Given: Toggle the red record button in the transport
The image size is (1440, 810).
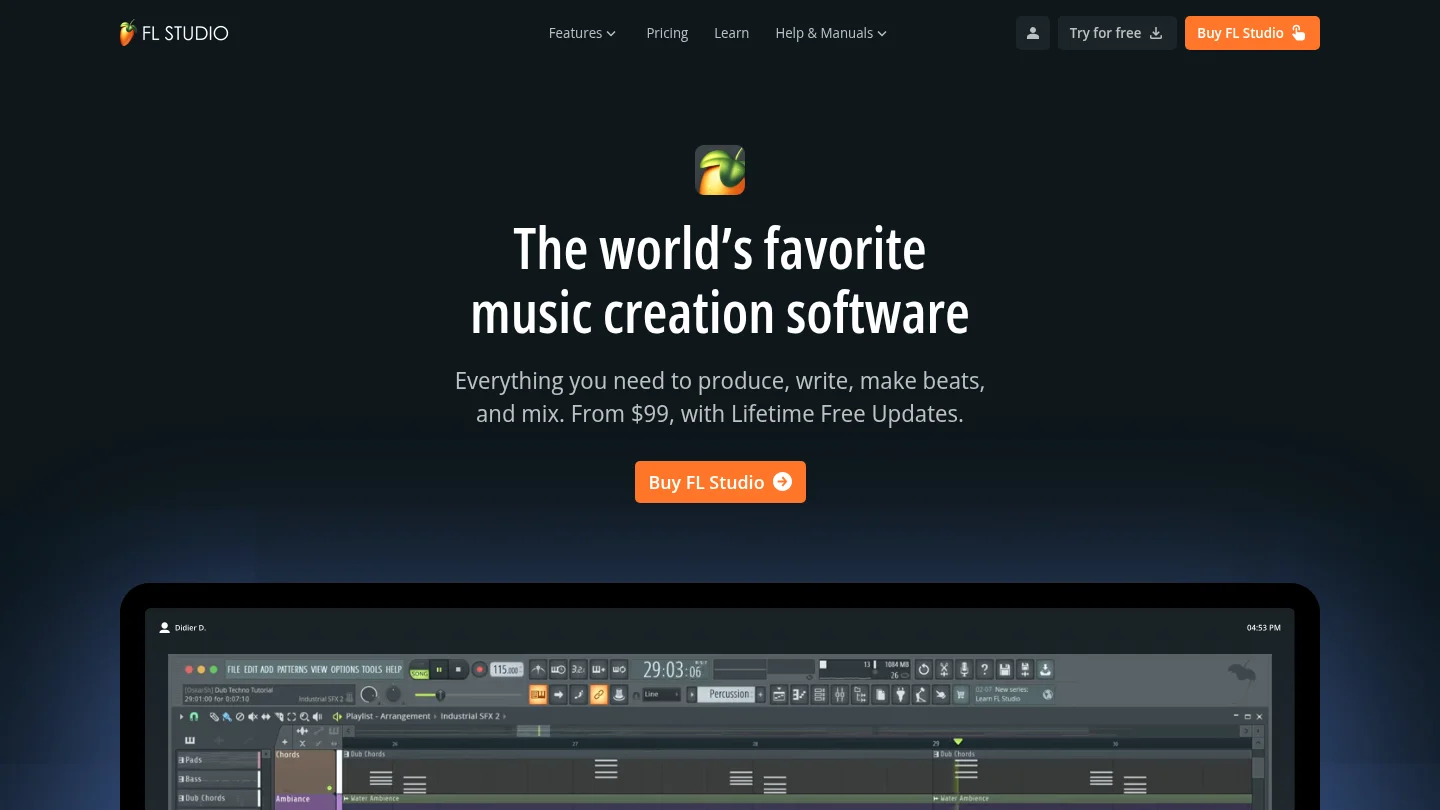Looking at the screenshot, I should (479, 669).
